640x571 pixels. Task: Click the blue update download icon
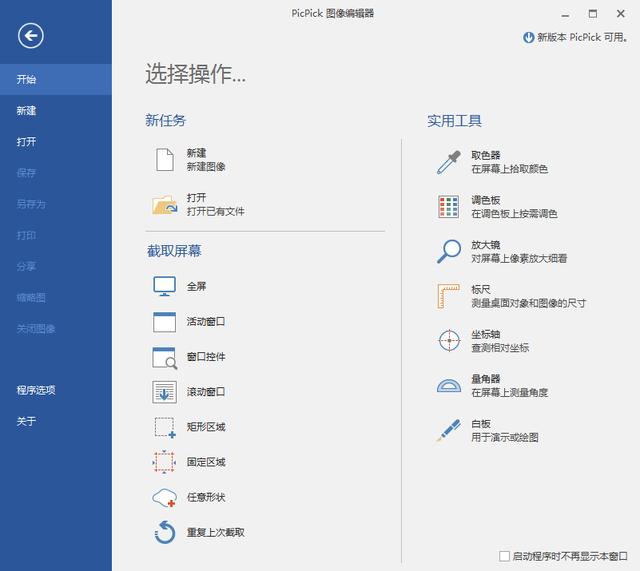(529, 38)
